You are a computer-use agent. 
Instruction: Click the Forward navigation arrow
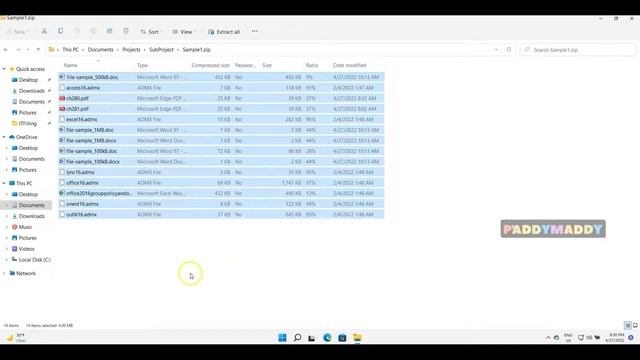point(18,50)
